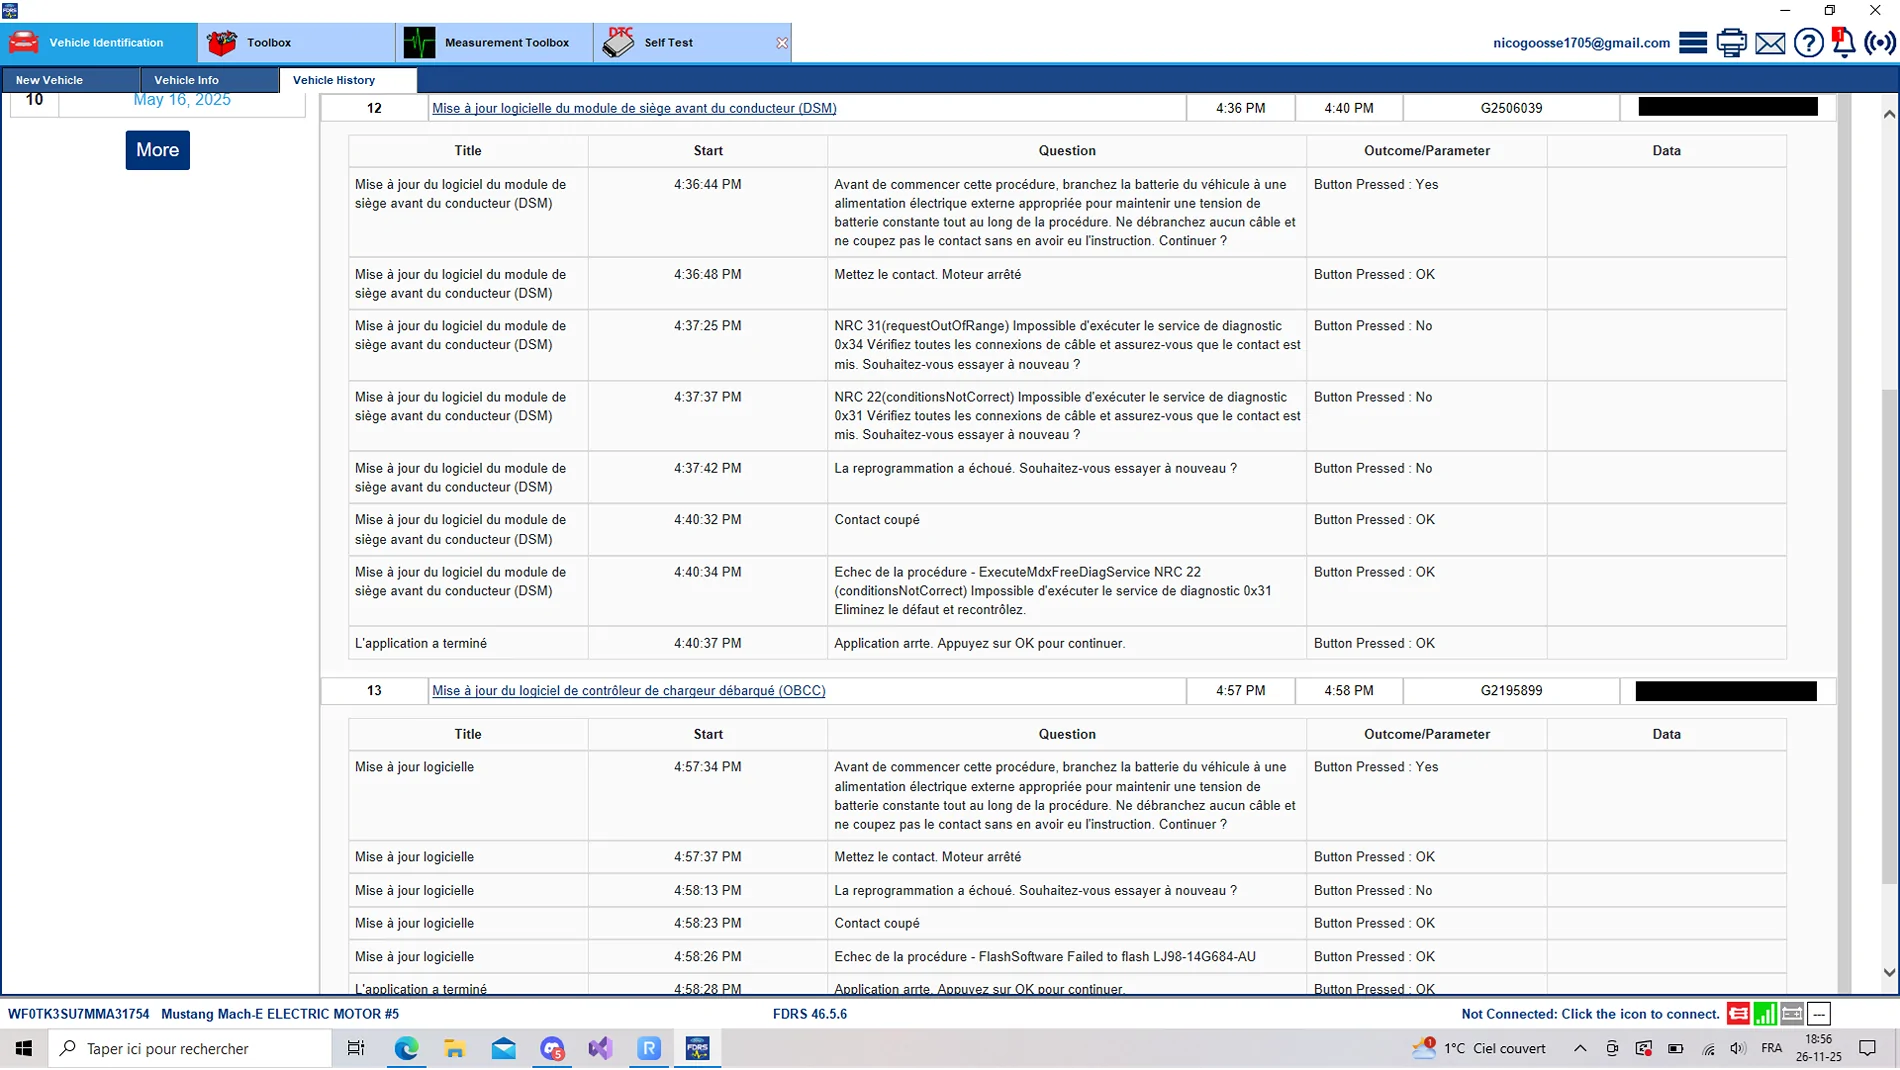Image resolution: width=1900 pixels, height=1070 pixels.
Task: Open the Wi-Fi network icon in the system tray
Action: pos(1708,1048)
